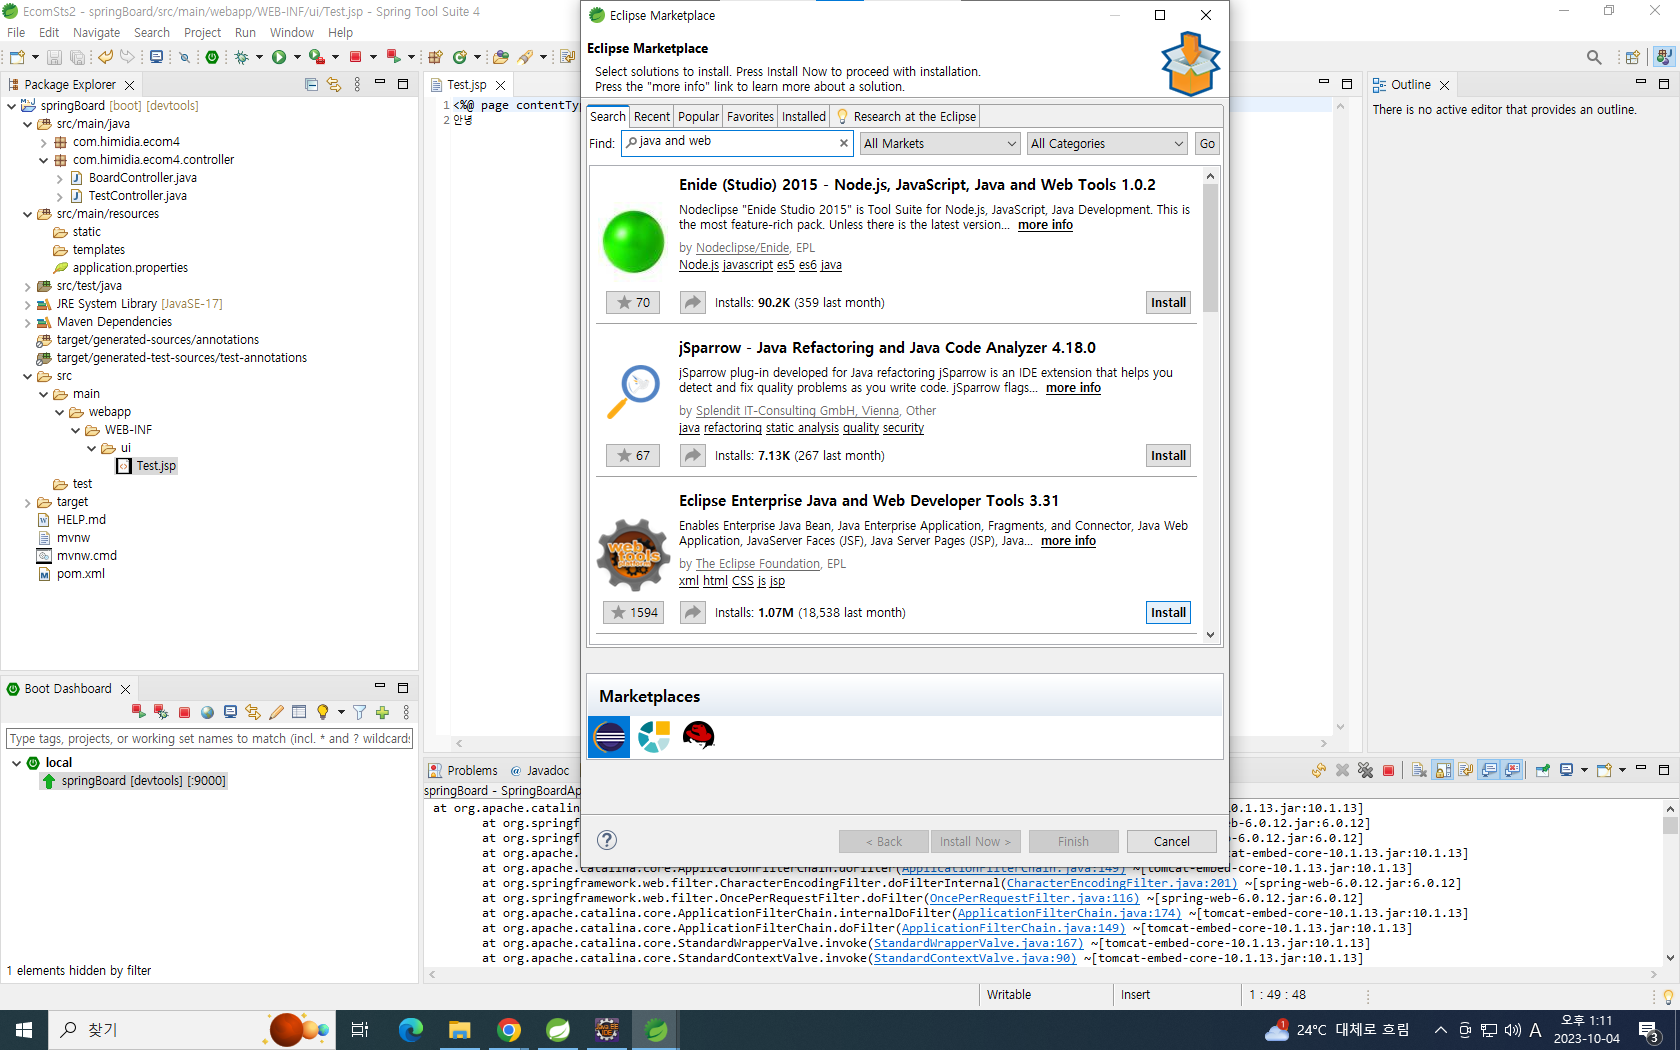Collapse the WEB-INF folder
The width and height of the screenshot is (1680, 1050).
coord(75,430)
